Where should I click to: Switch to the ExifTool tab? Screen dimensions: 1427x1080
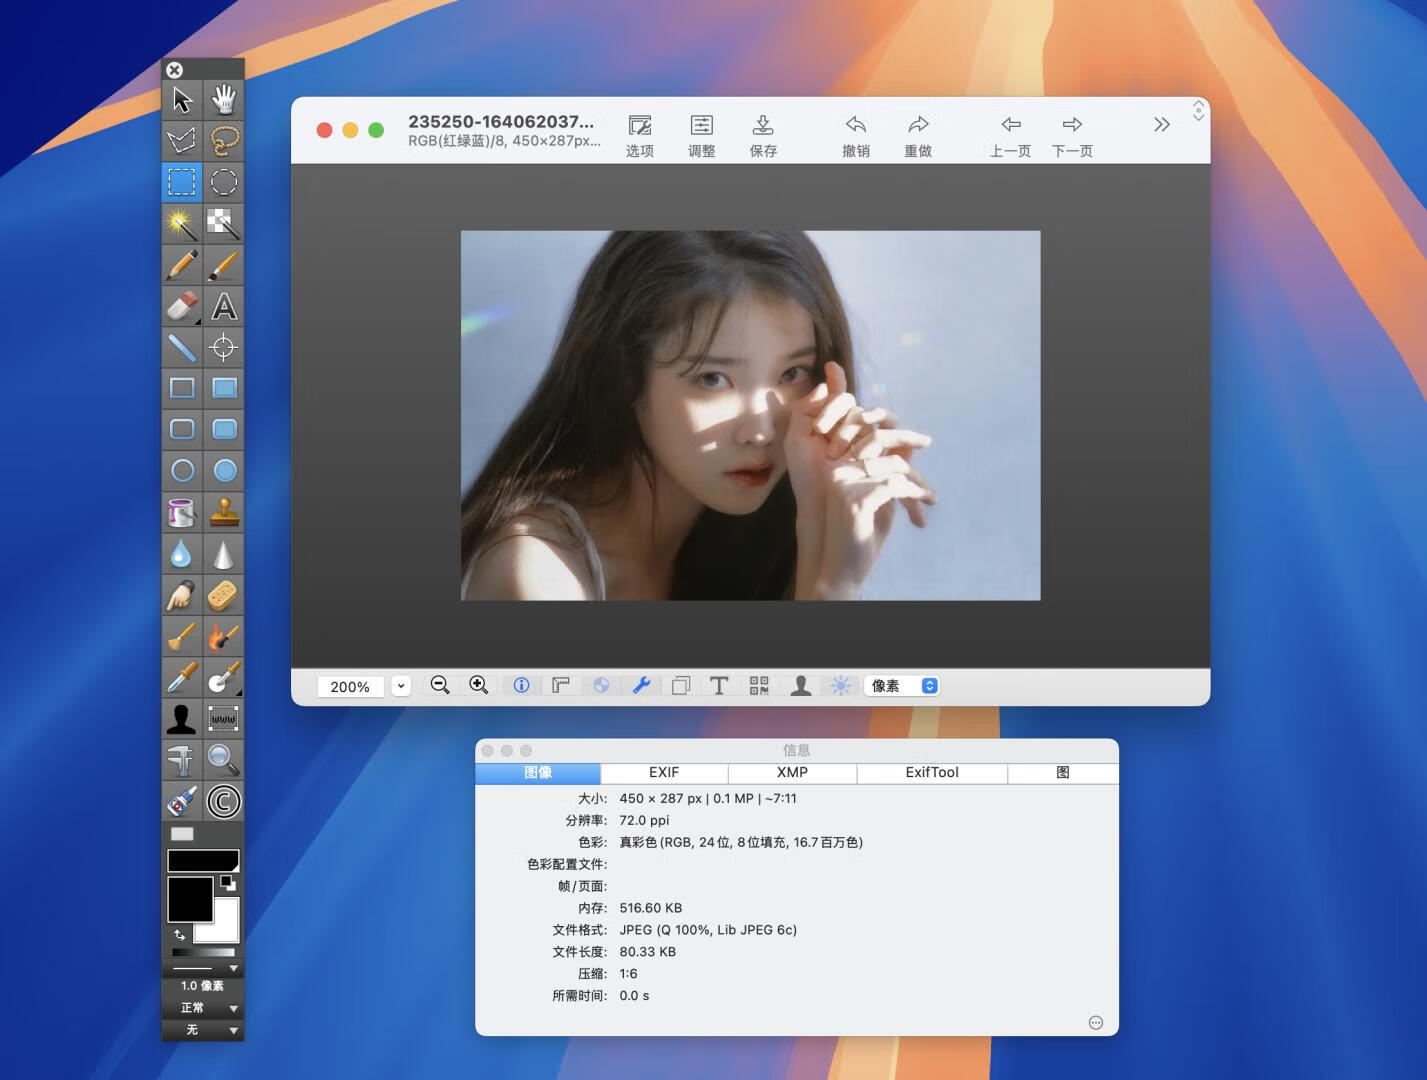tap(932, 773)
